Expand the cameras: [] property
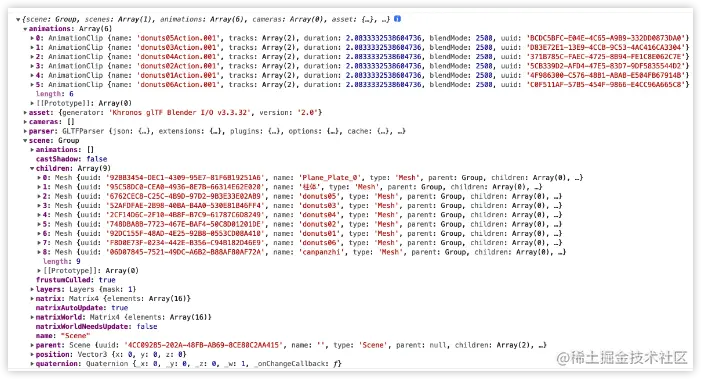The width and height of the screenshot is (701, 379). [x=25, y=122]
